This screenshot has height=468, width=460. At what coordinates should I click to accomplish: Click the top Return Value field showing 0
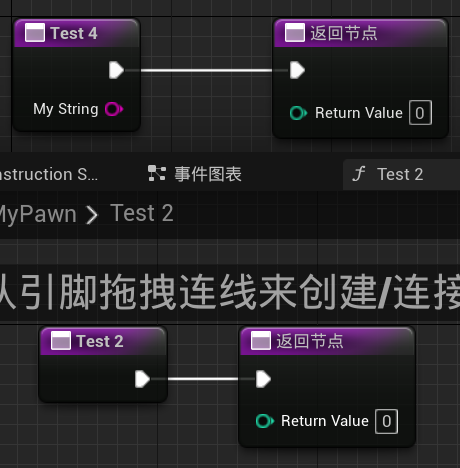coord(420,113)
